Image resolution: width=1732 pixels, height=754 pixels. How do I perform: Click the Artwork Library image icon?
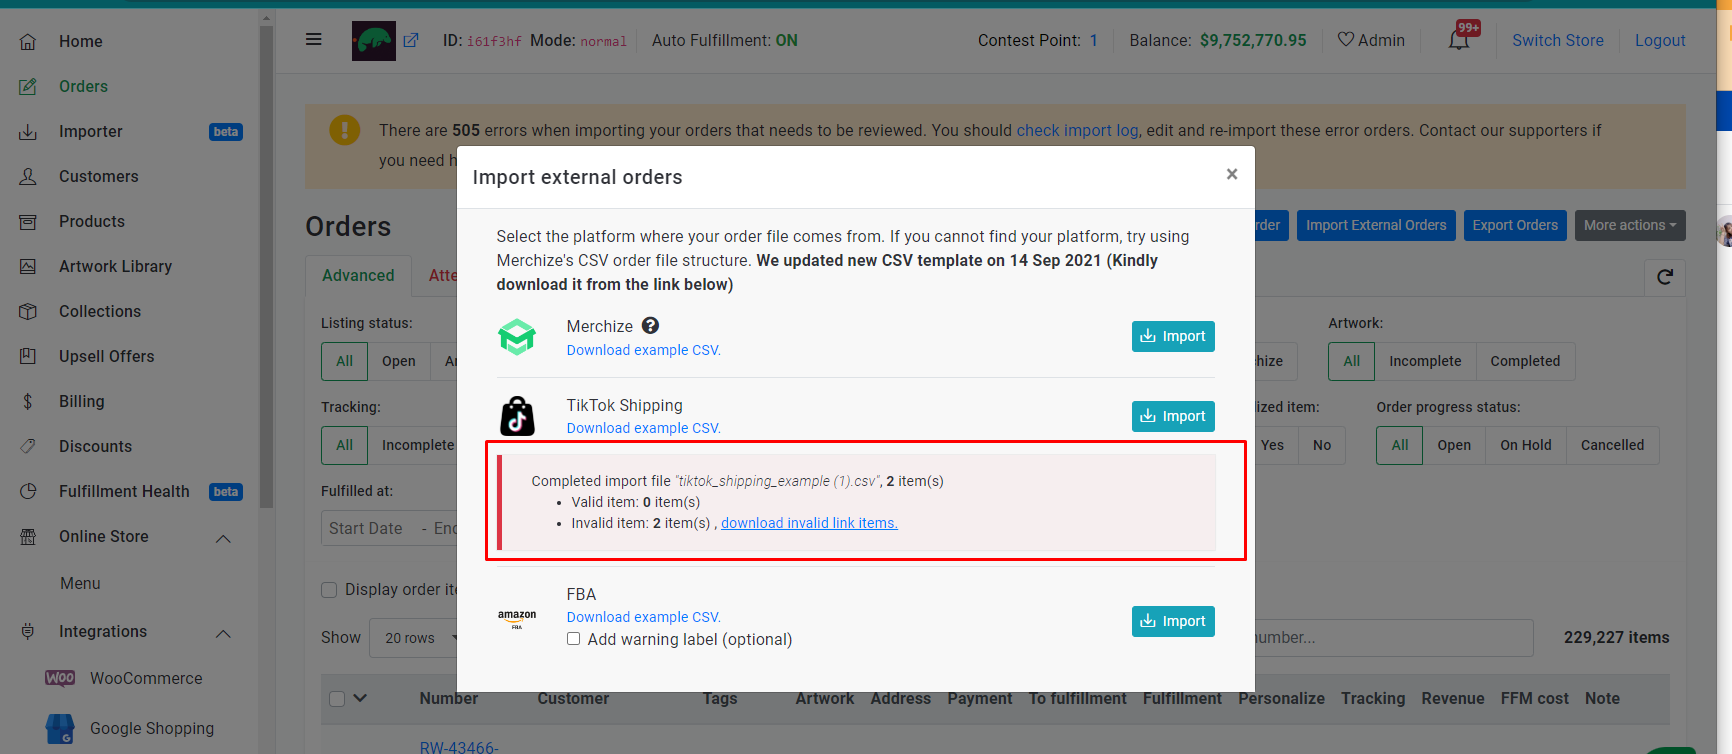(28, 266)
